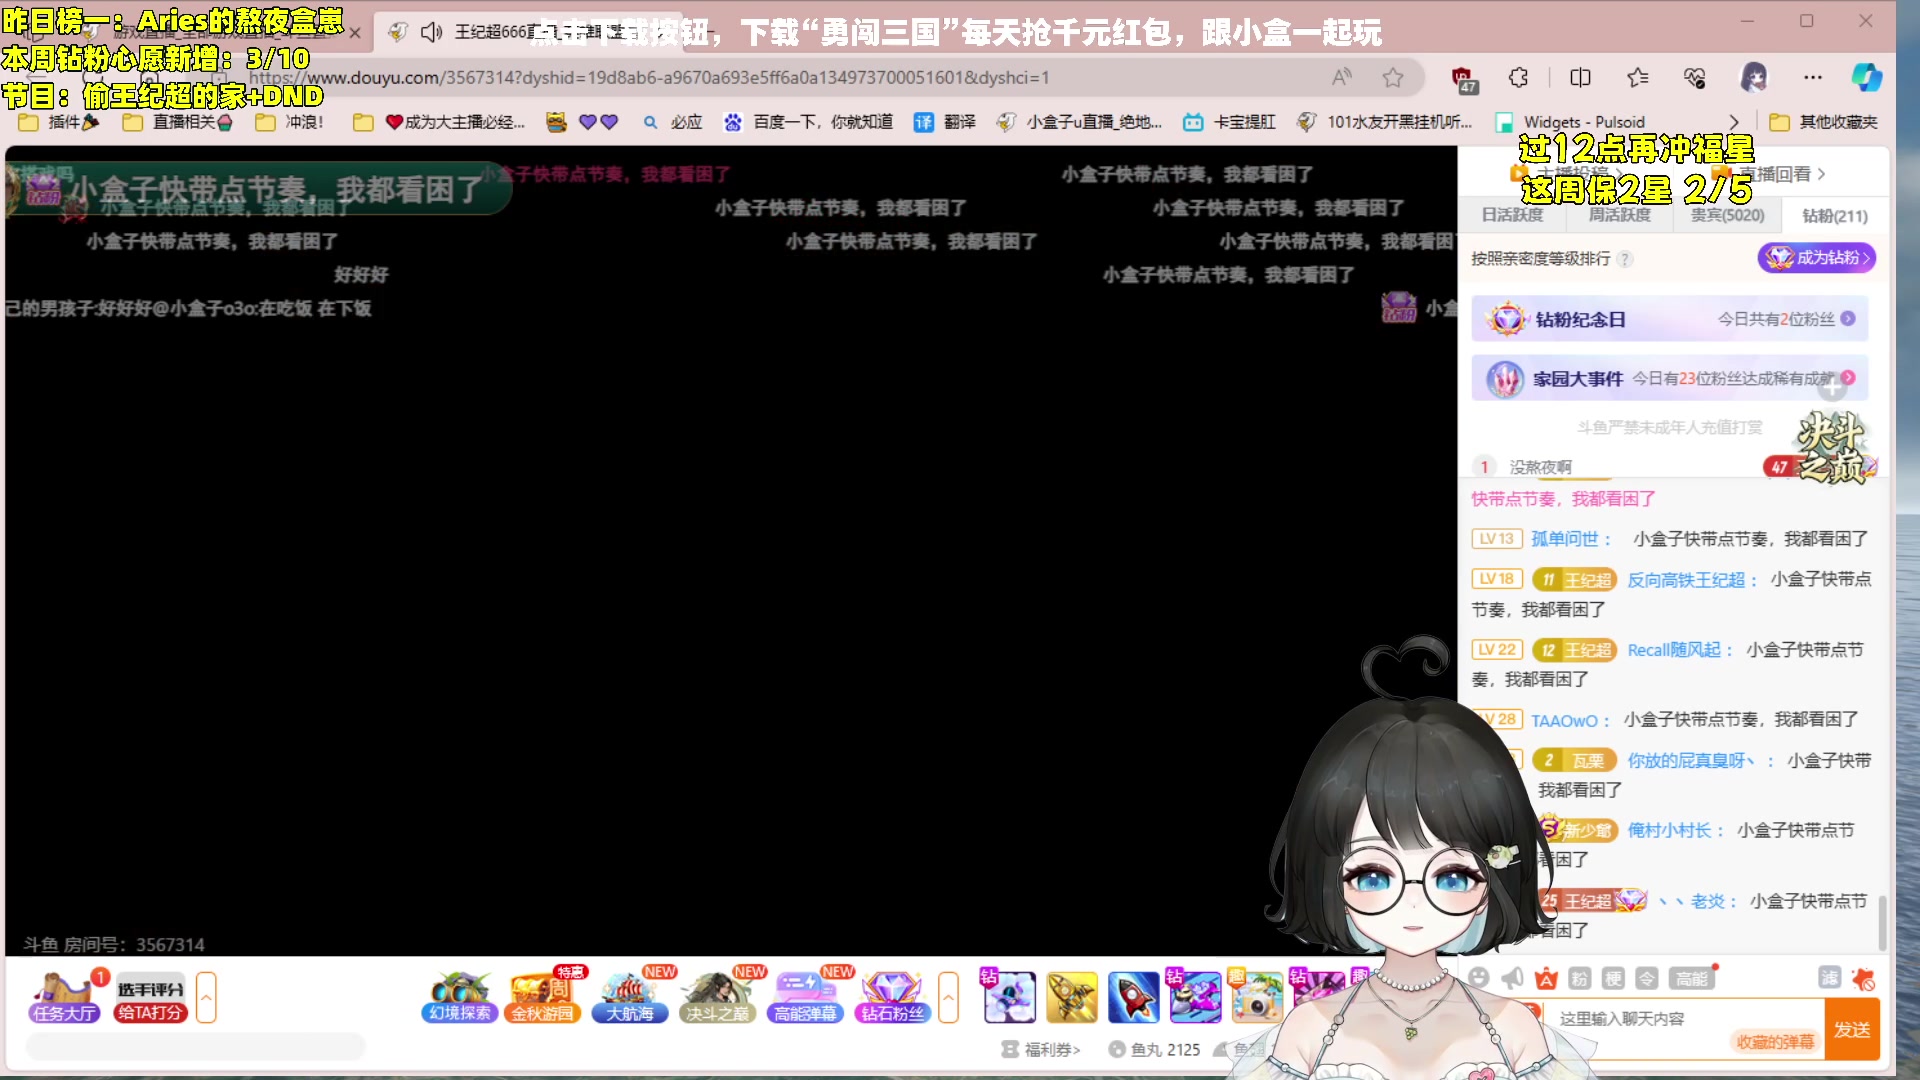Switch to the 贵宾(5020) tab
Viewport: 1920px width, 1080px height.
click(x=1726, y=215)
